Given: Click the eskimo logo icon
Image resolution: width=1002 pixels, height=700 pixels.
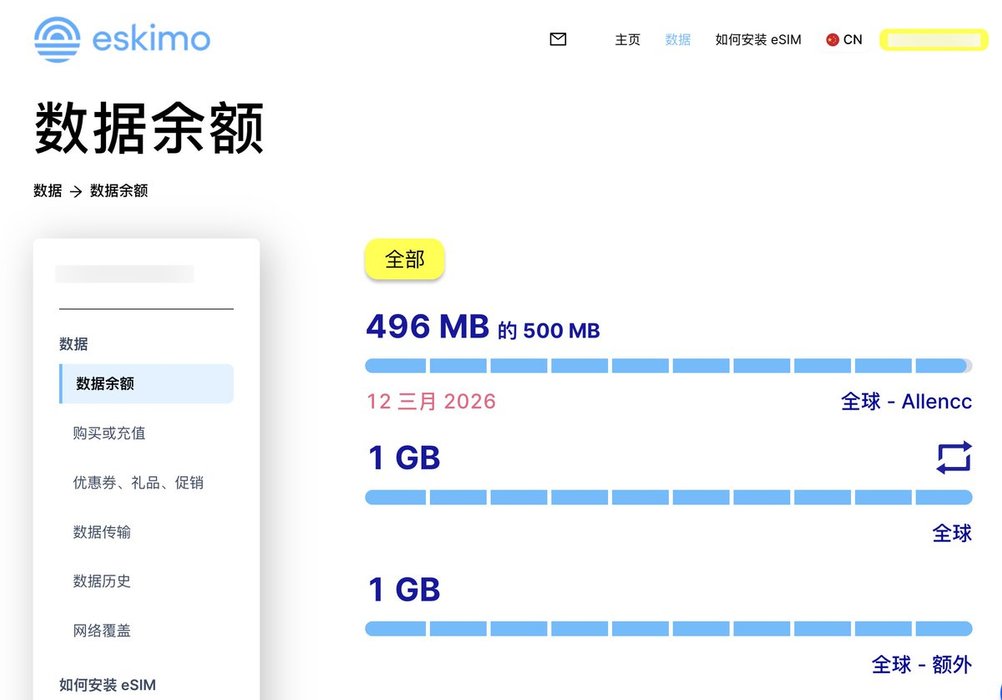Looking at the screenshot, I should point(58,40).
